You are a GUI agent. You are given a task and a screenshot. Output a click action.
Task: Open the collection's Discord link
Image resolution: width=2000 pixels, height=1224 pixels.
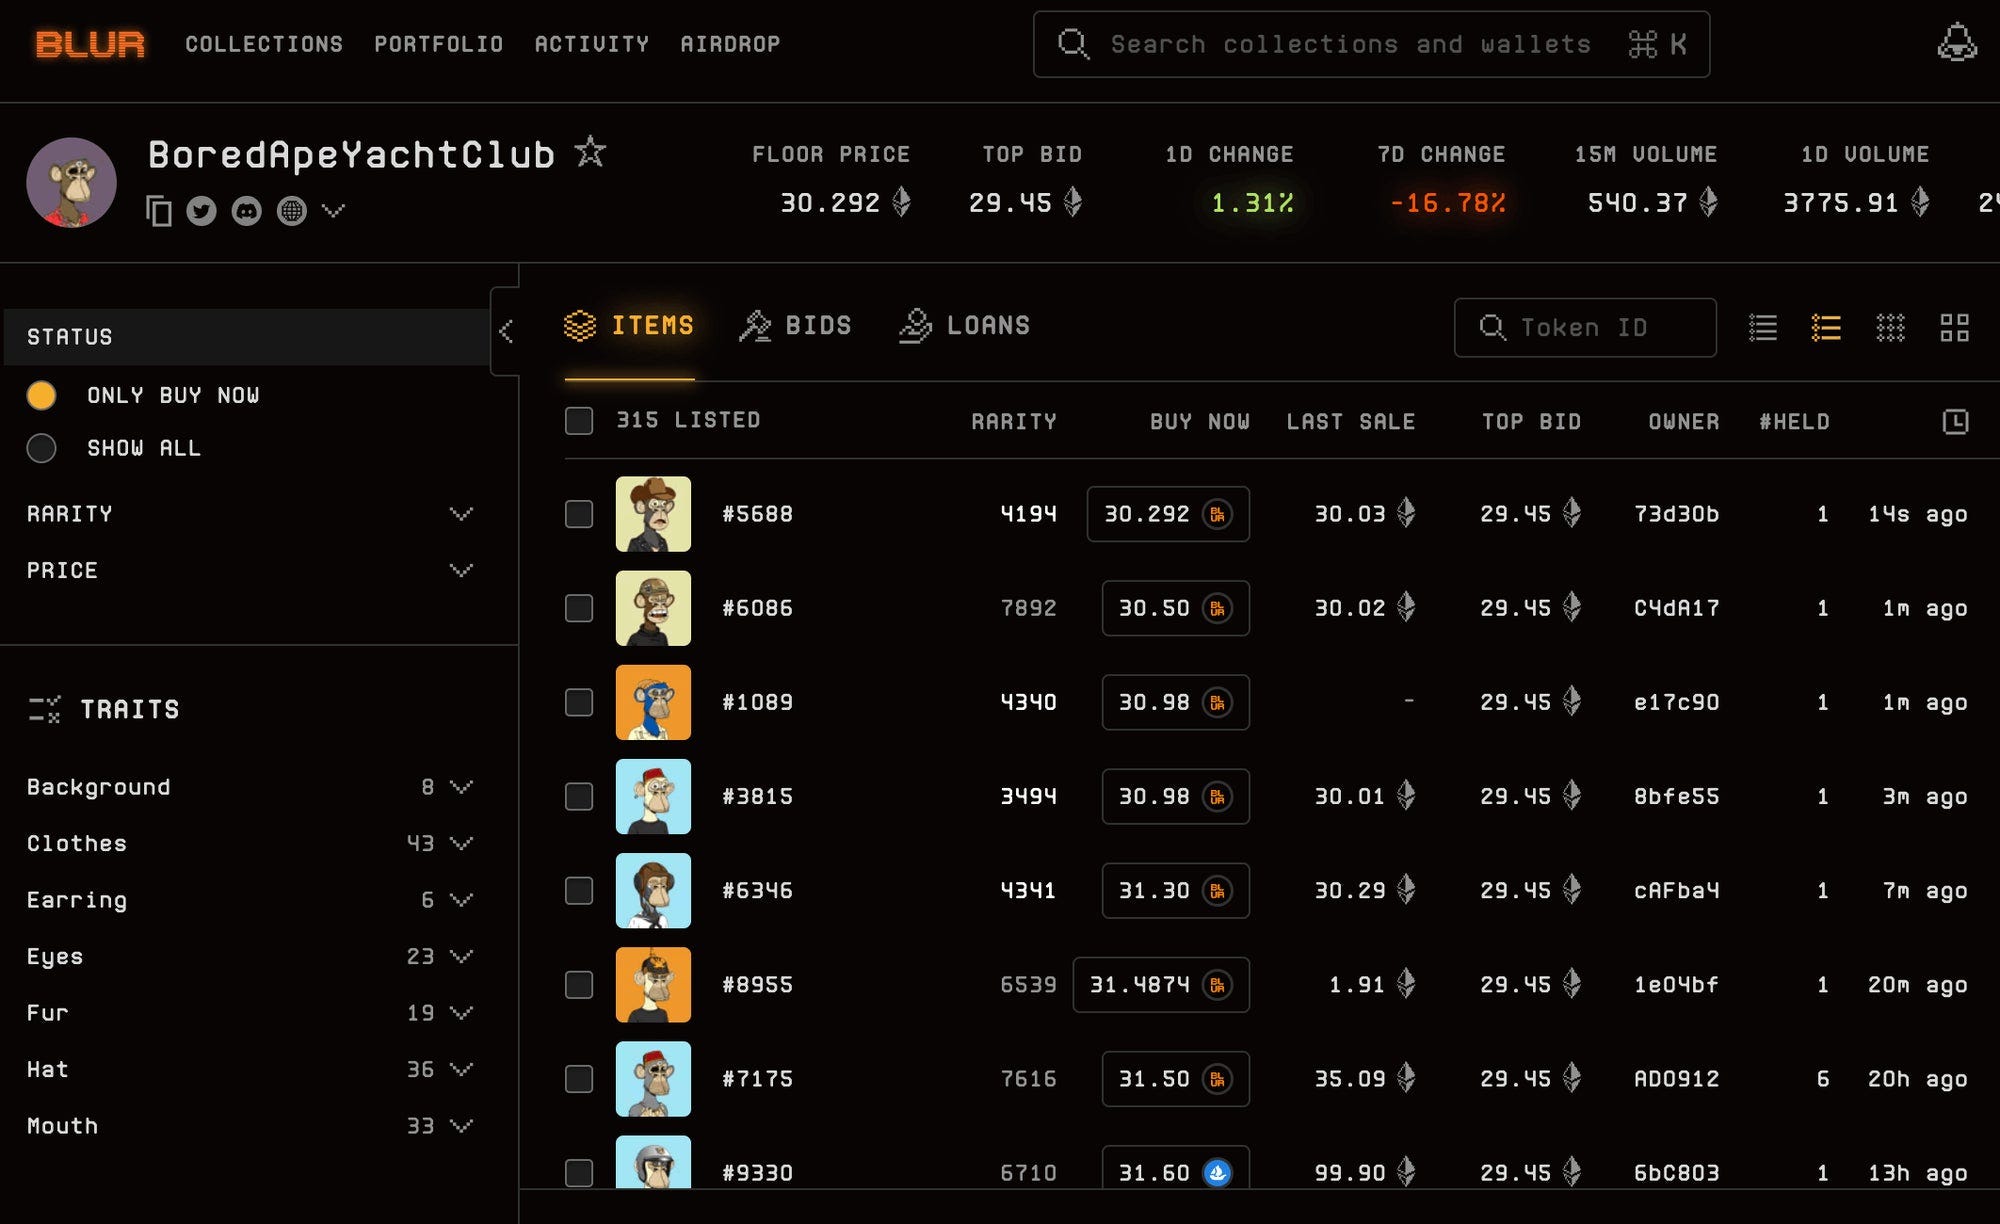[246, 211]
